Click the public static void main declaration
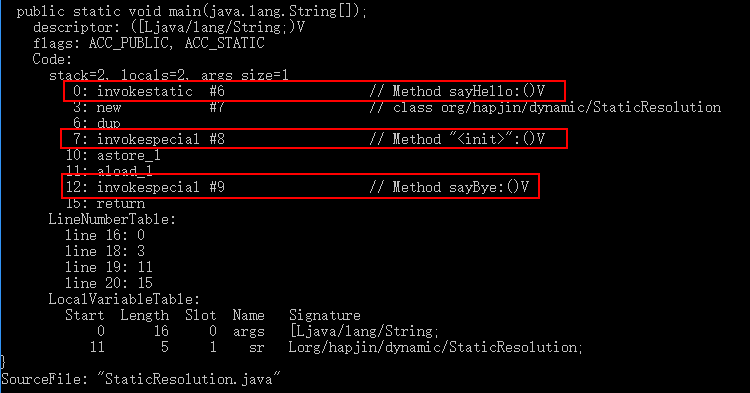 pyautogui.click(x=192, y=11)
